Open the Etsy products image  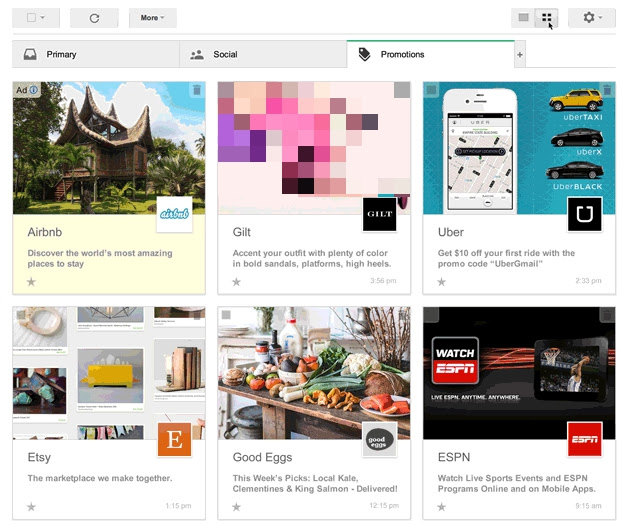(109, 373)
